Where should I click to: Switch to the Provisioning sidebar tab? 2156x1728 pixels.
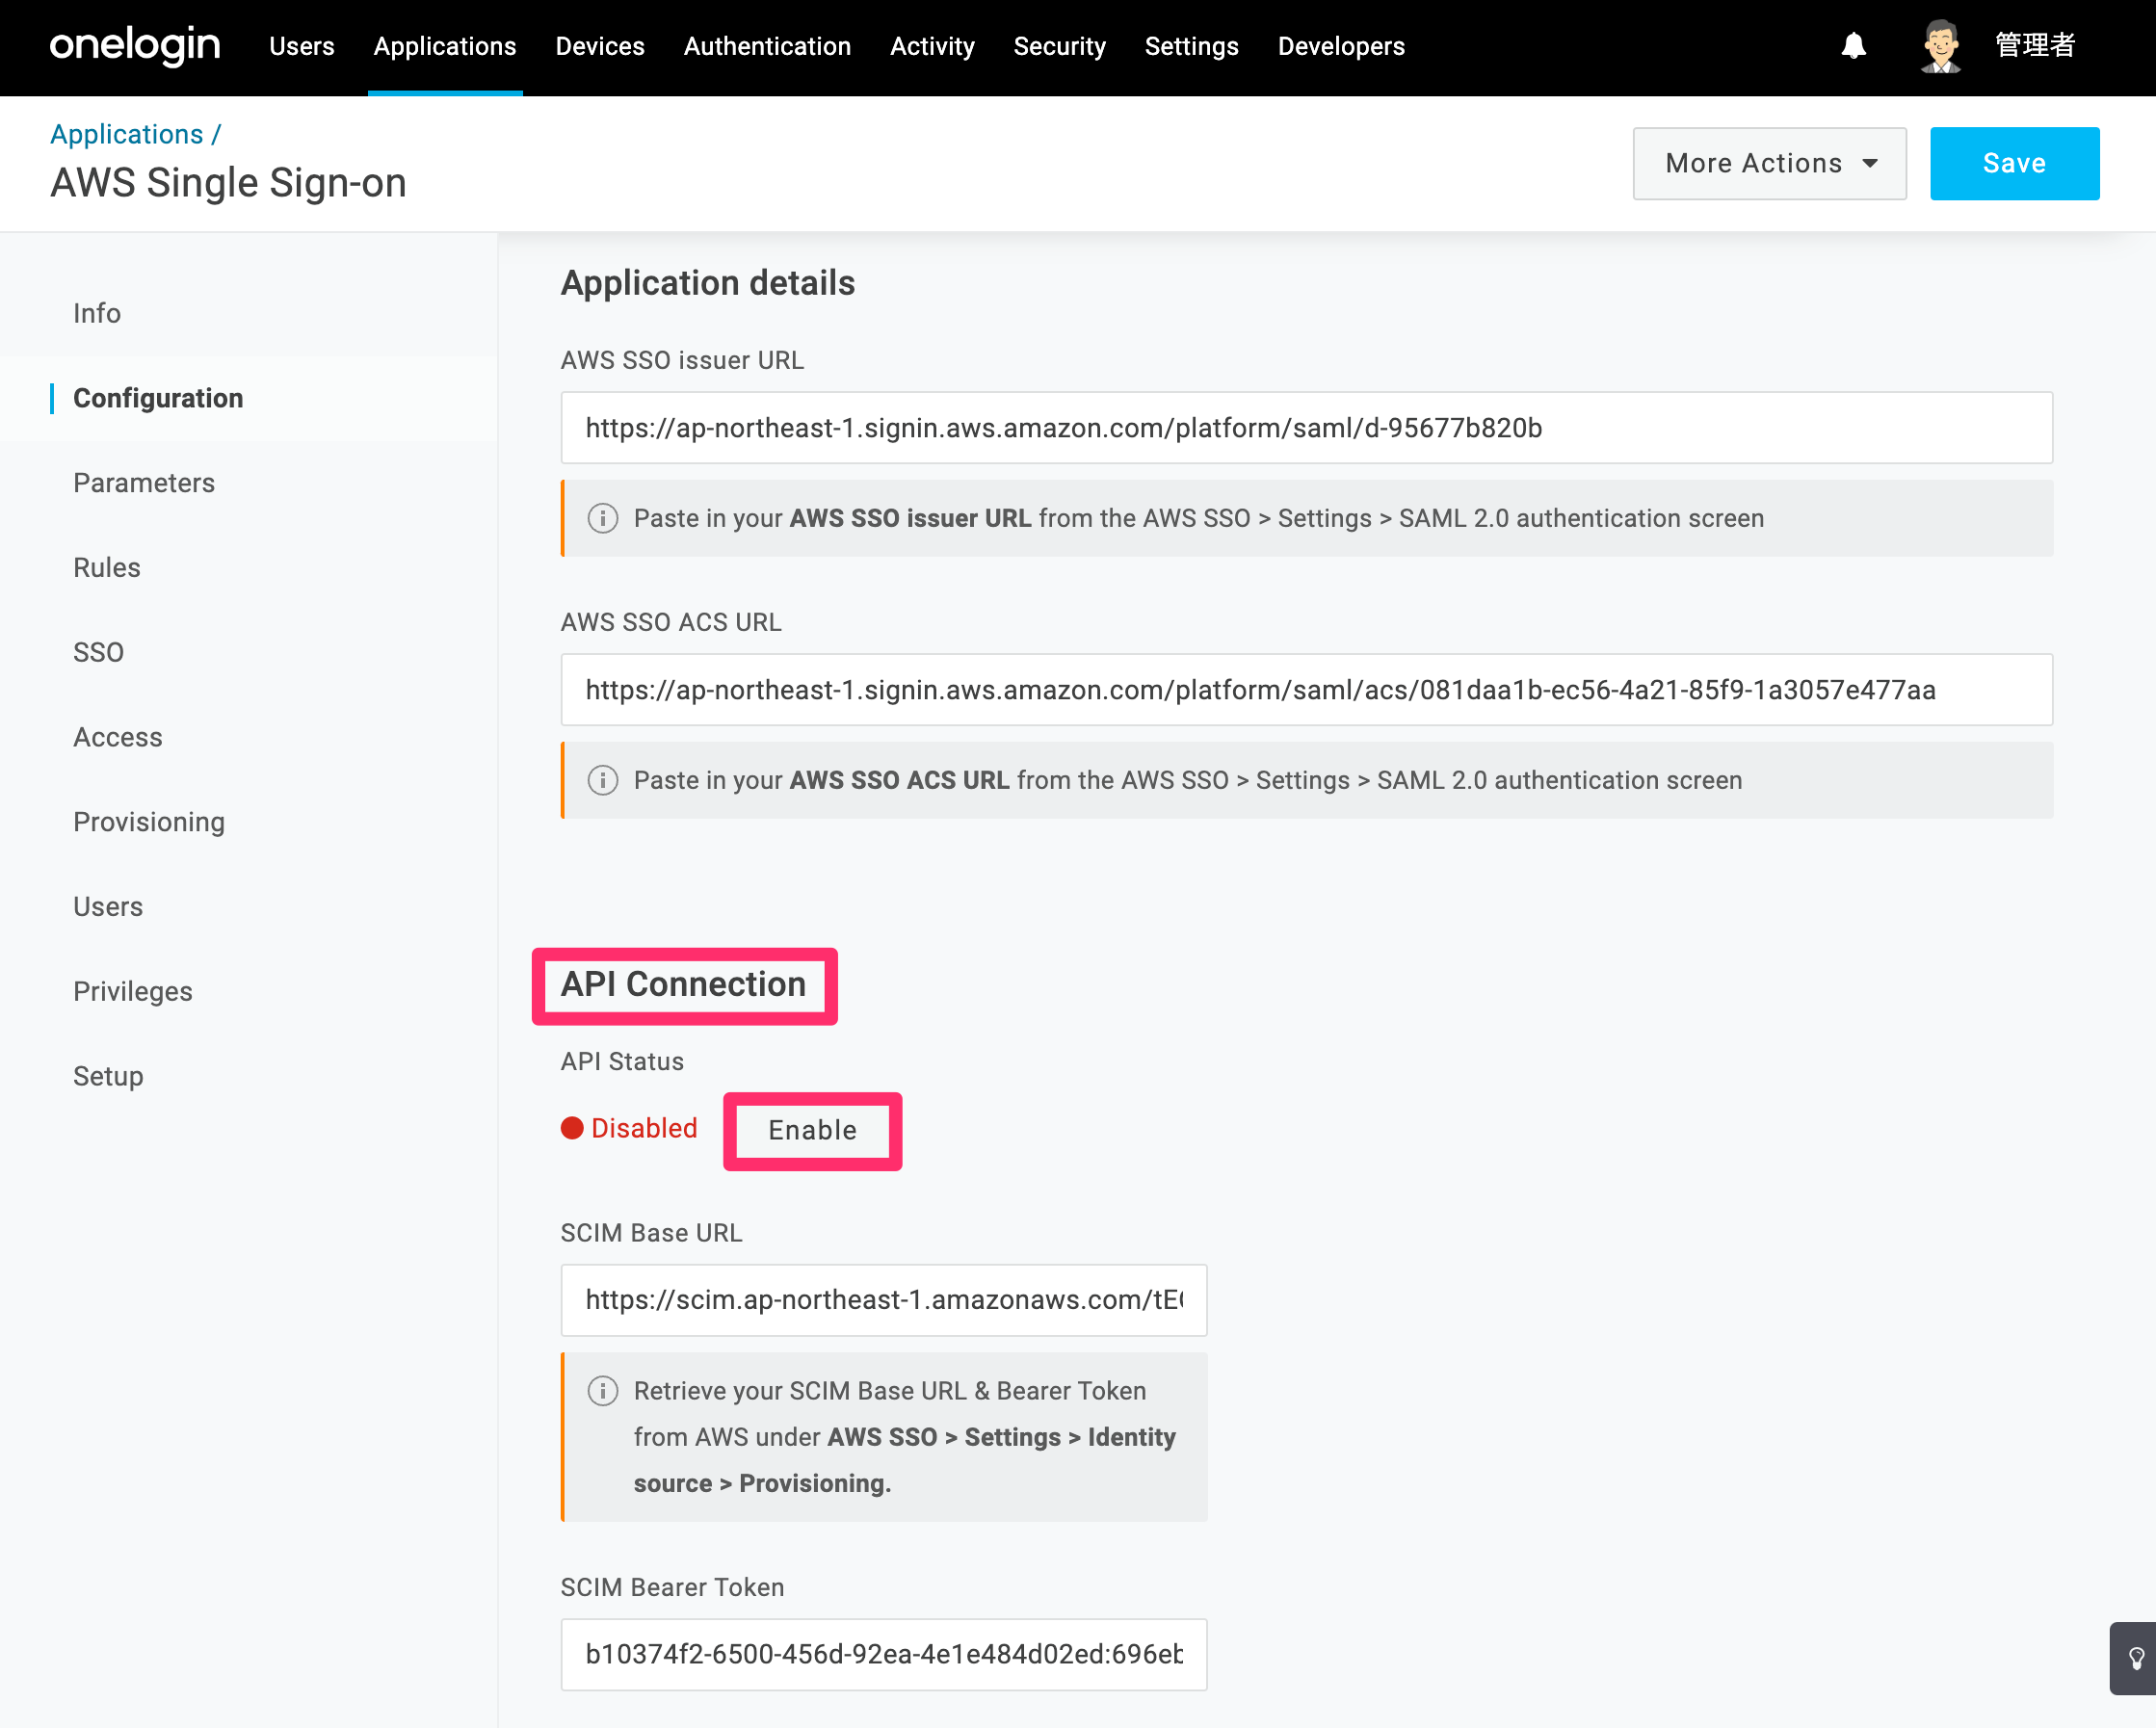149,822
